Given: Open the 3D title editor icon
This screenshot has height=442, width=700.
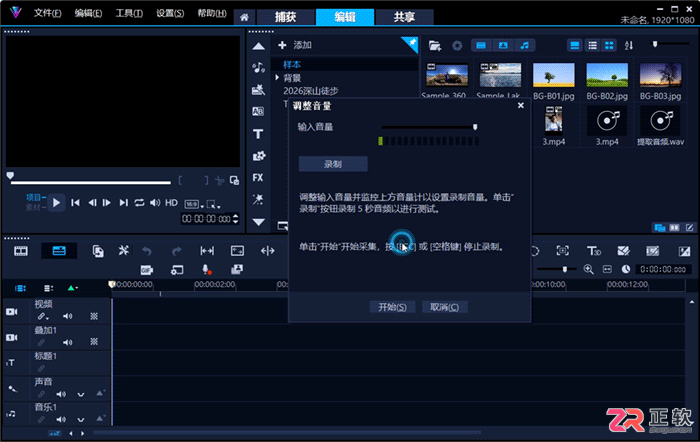Looking at the screenshot, I should (593, 251).
